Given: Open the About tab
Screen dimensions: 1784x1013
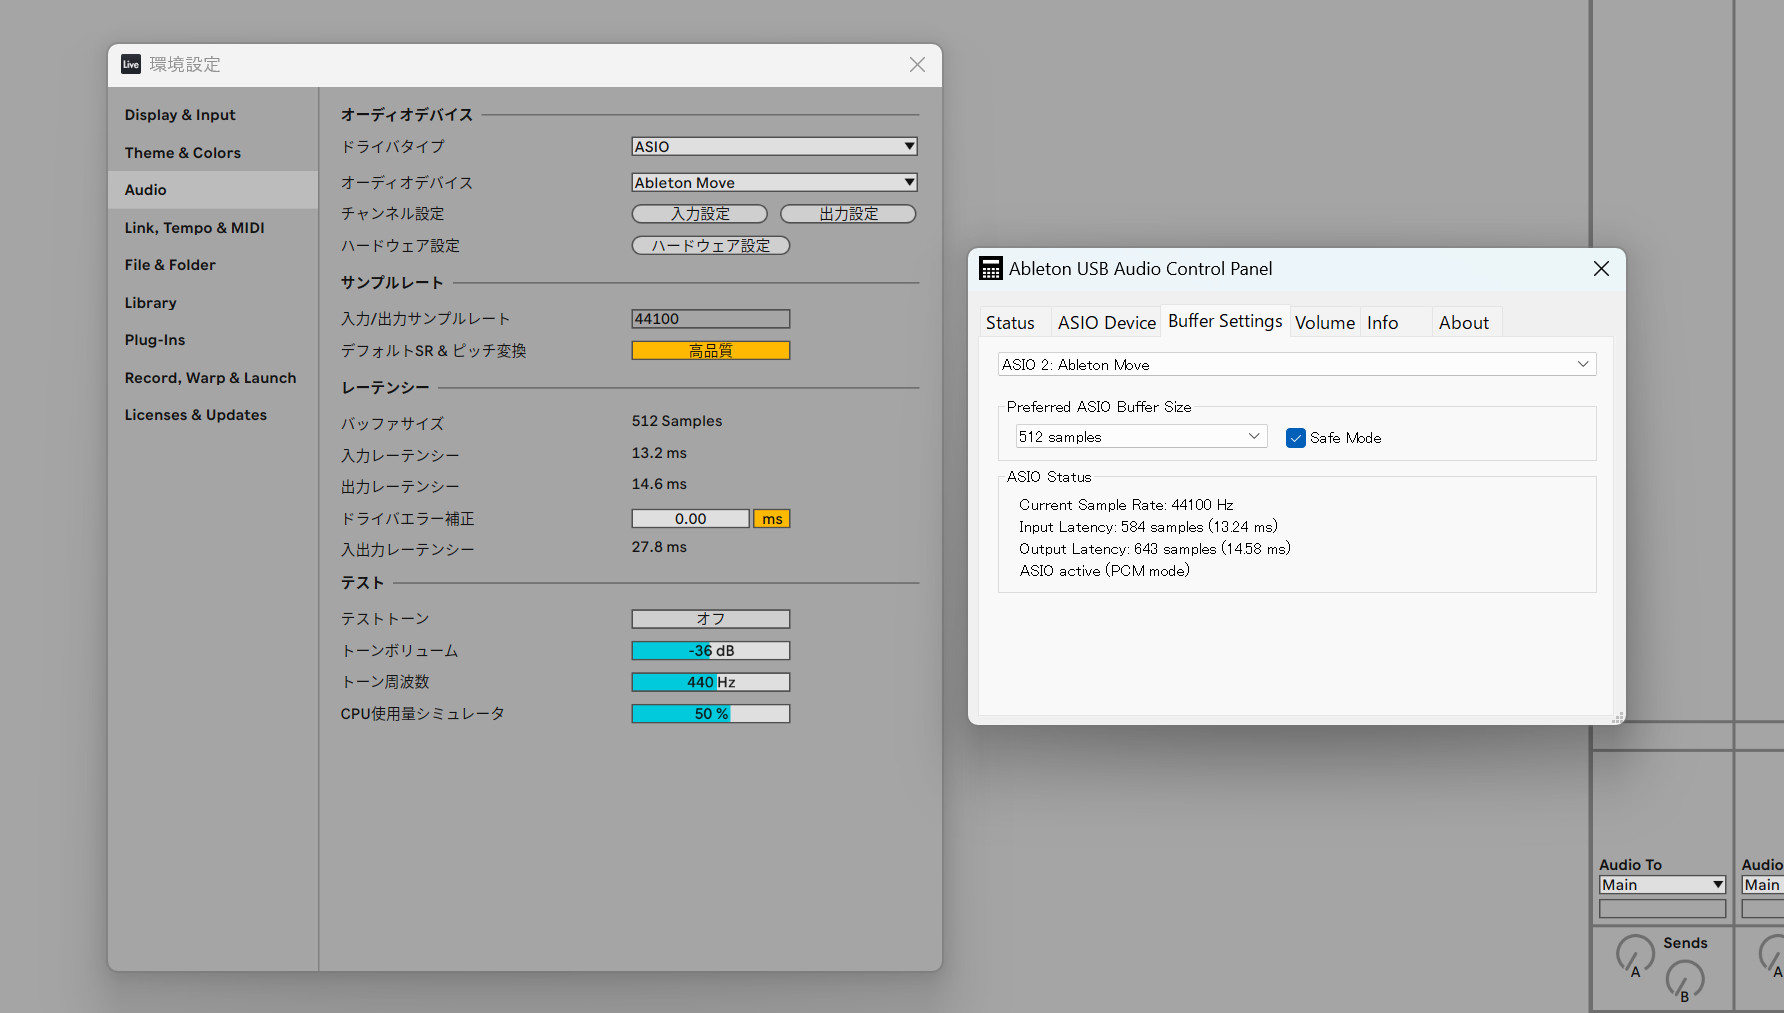Looking at the screenshot, I should 1464,323.
